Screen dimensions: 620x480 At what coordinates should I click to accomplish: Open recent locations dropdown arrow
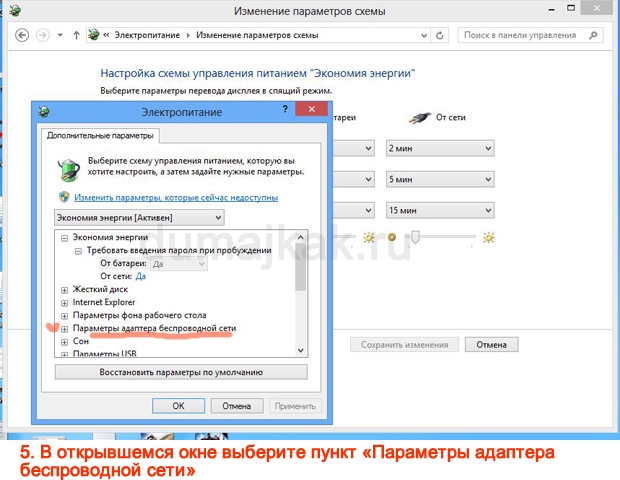(x=60, y=35)
